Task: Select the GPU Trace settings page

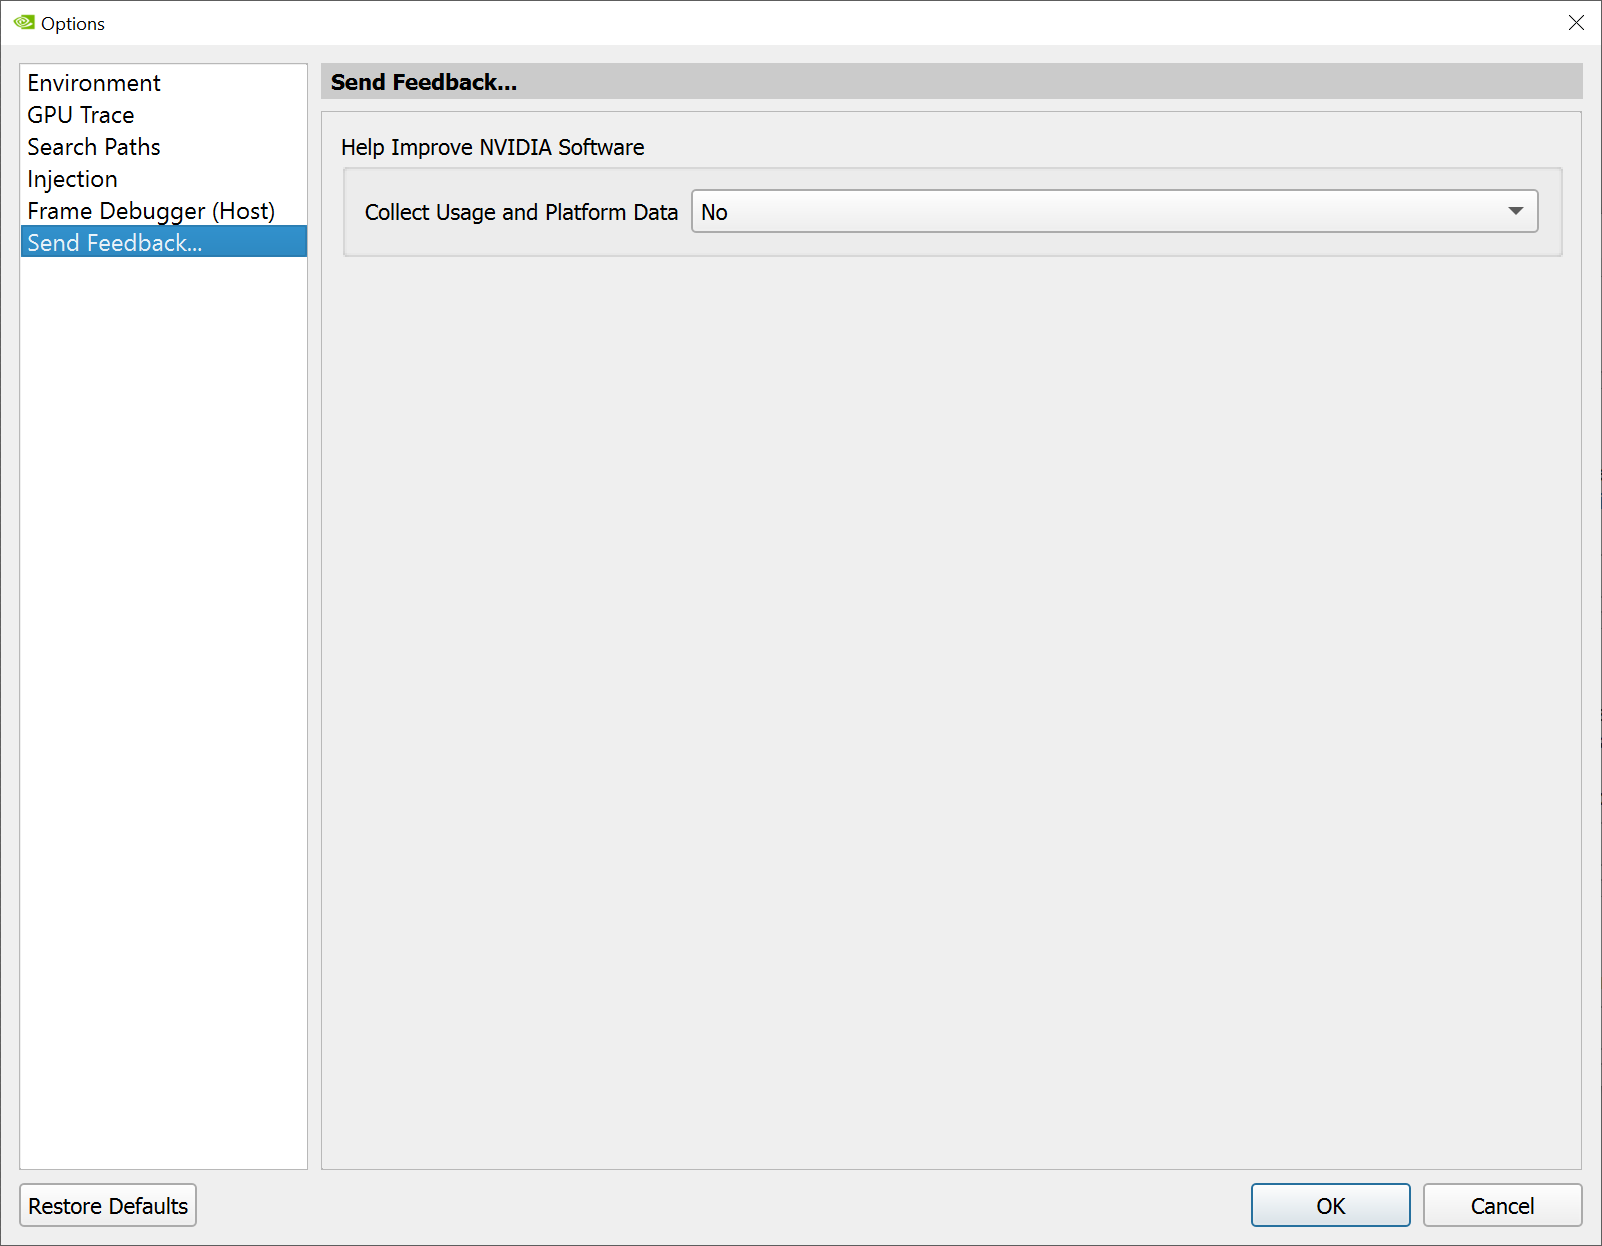Action: tap(81, 115)
